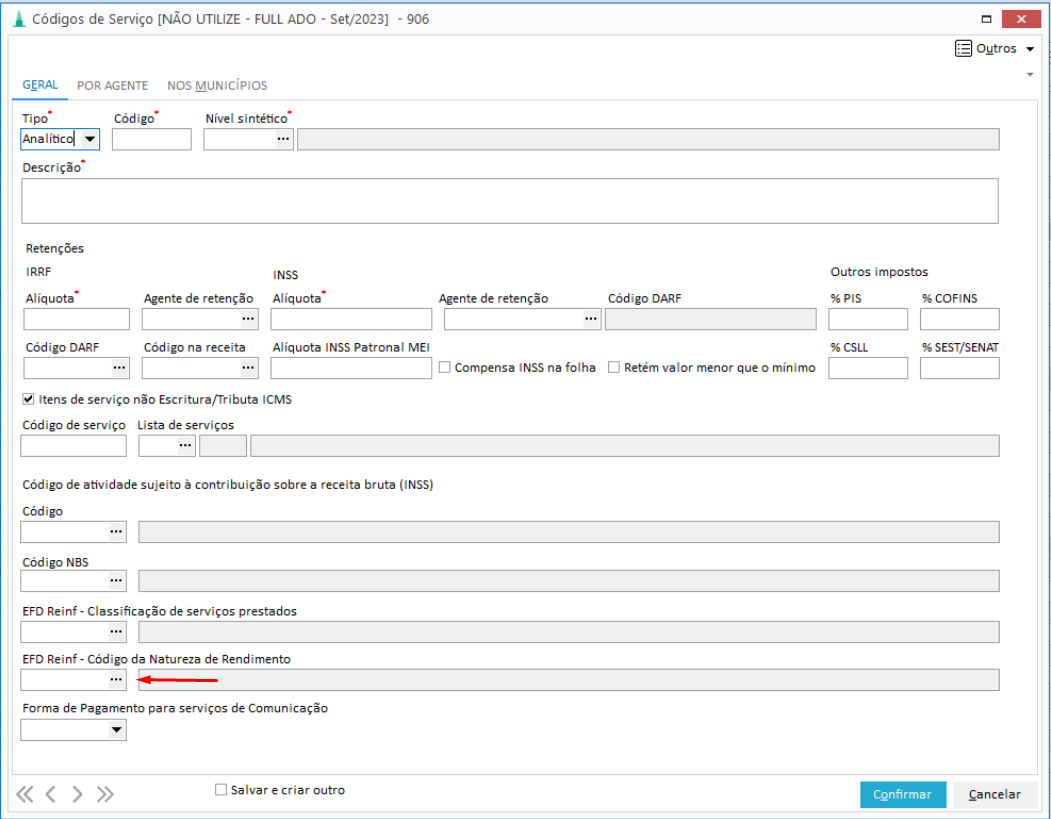Open lookup for Nível sintético field
1051x819 pixels.
(284, 139)
